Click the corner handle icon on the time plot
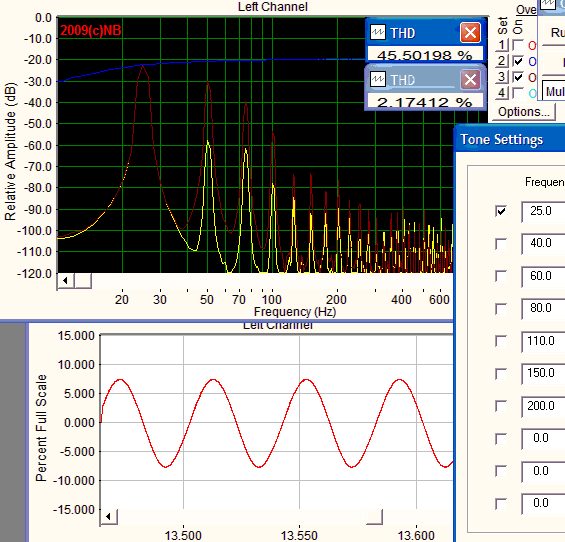 [x=374, y=517]
